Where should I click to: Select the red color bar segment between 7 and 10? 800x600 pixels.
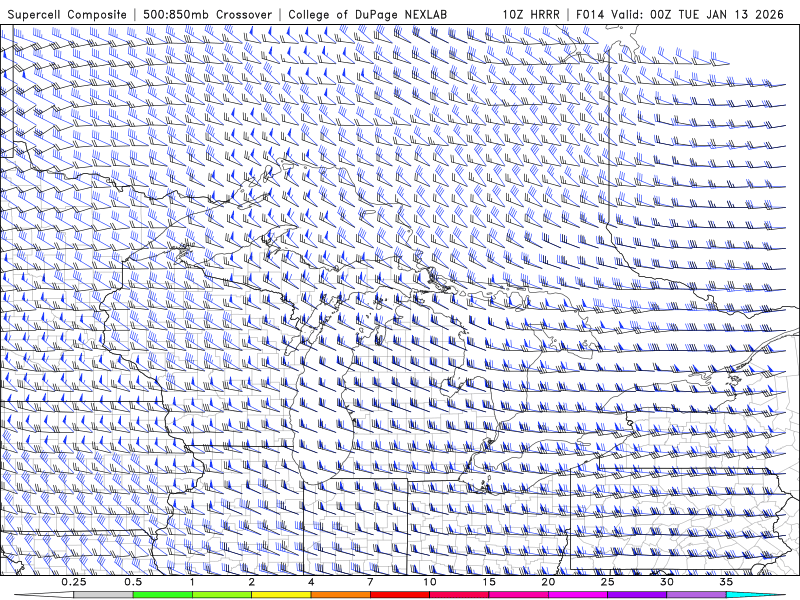click(x=399, y=595)
